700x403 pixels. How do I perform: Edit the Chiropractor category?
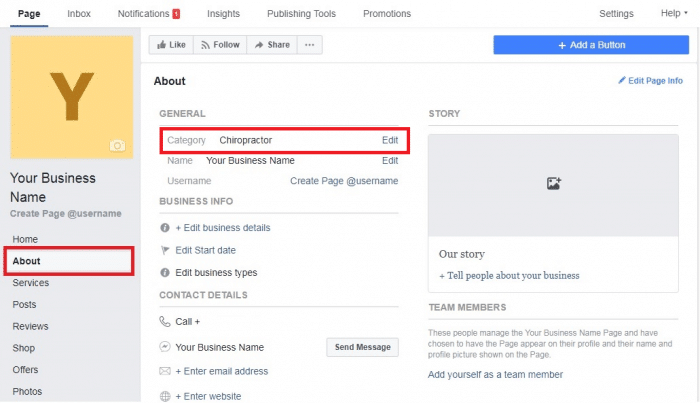390,140
